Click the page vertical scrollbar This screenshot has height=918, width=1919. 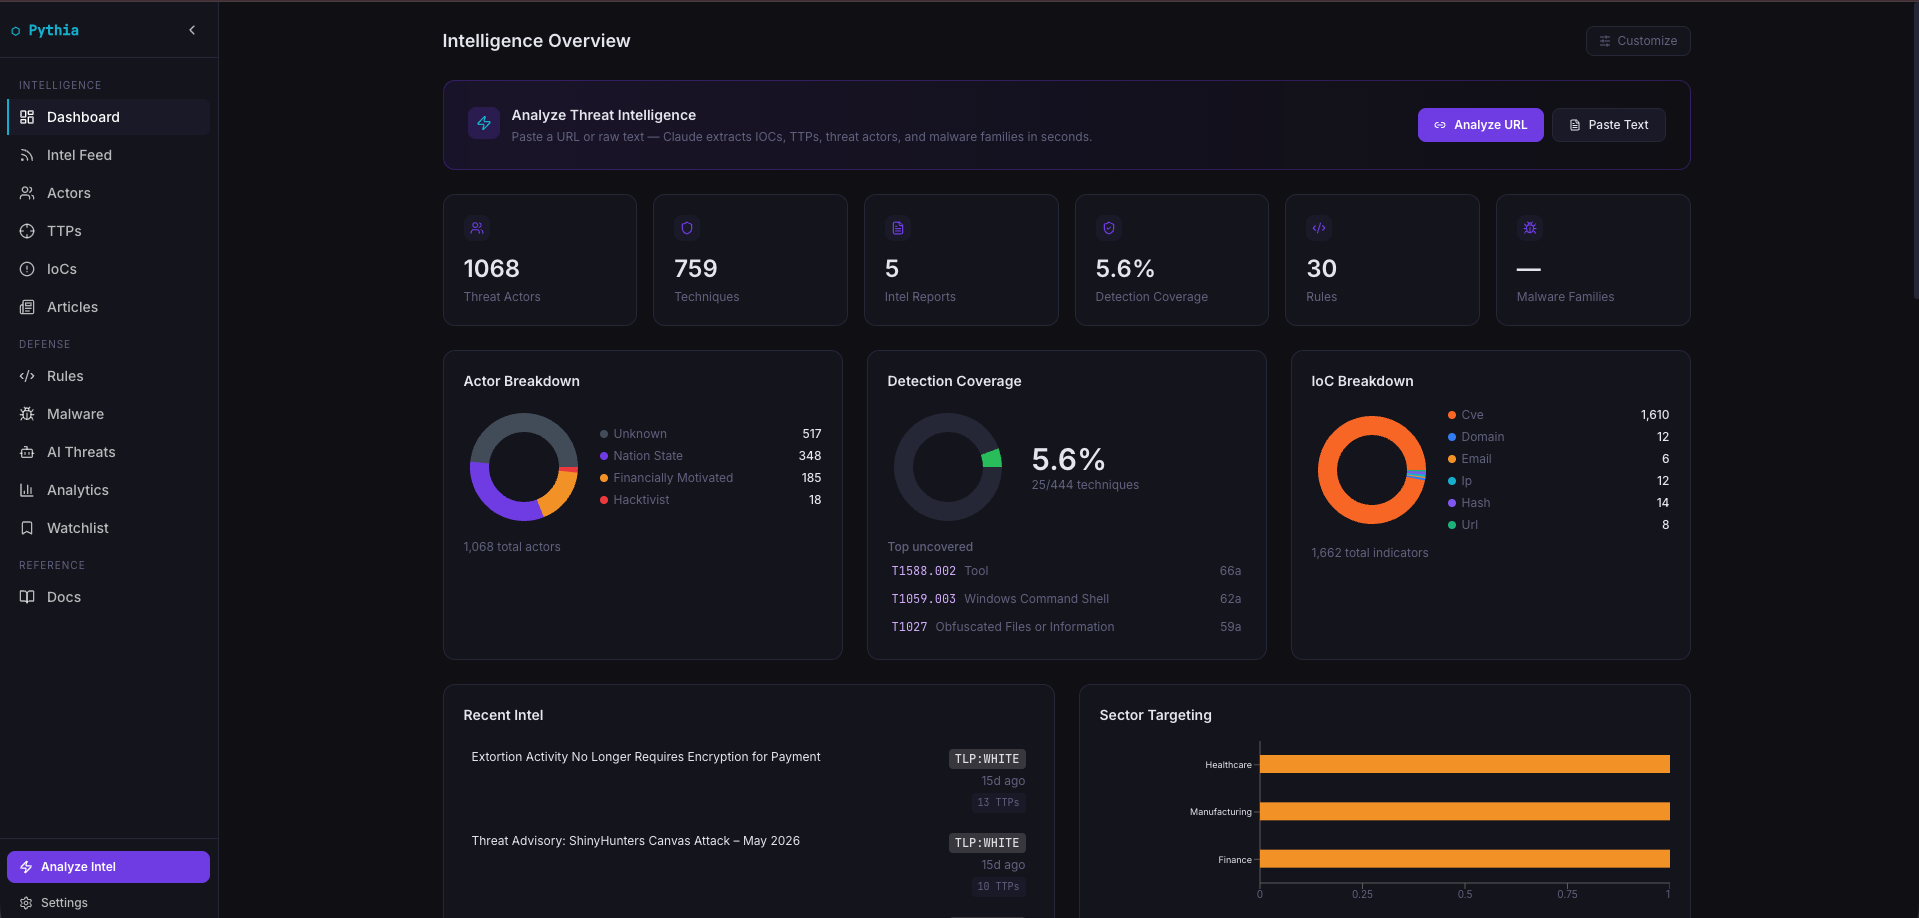click(x=1914, y=150)
